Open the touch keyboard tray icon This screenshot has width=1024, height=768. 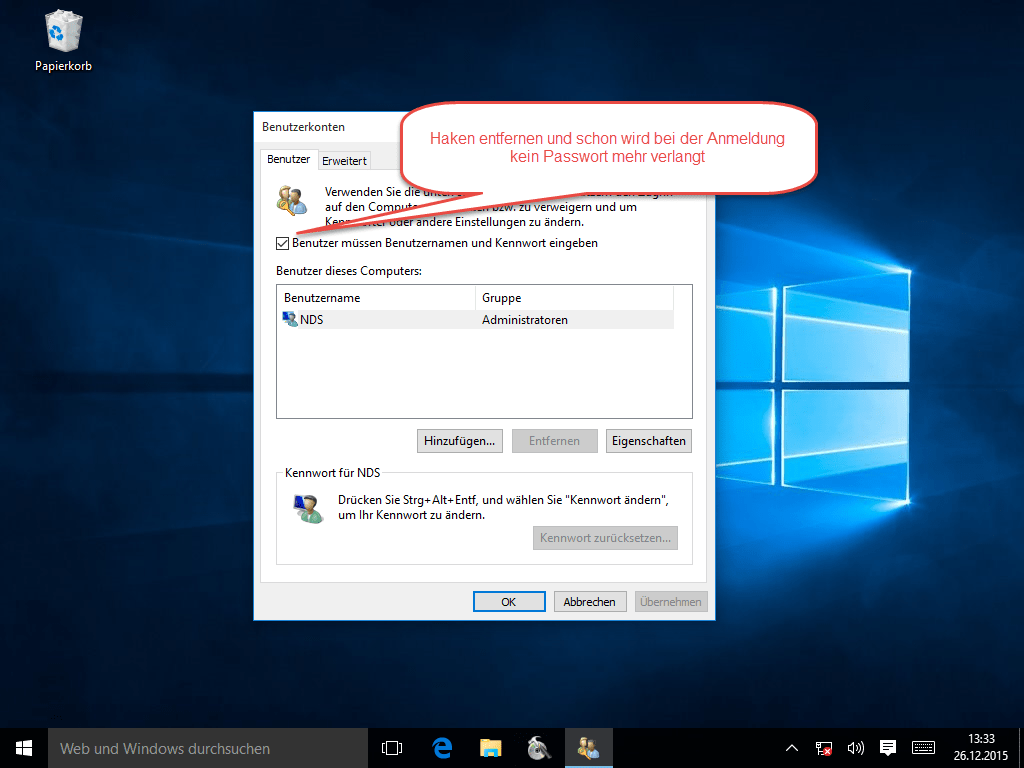pos(923,748)
